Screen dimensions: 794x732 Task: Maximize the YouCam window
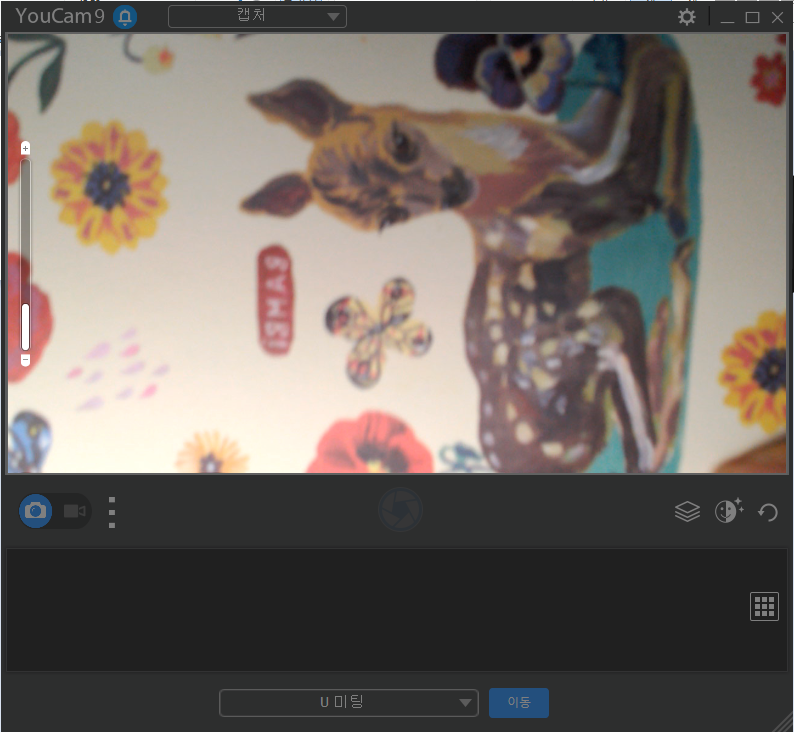pos(752,18)
